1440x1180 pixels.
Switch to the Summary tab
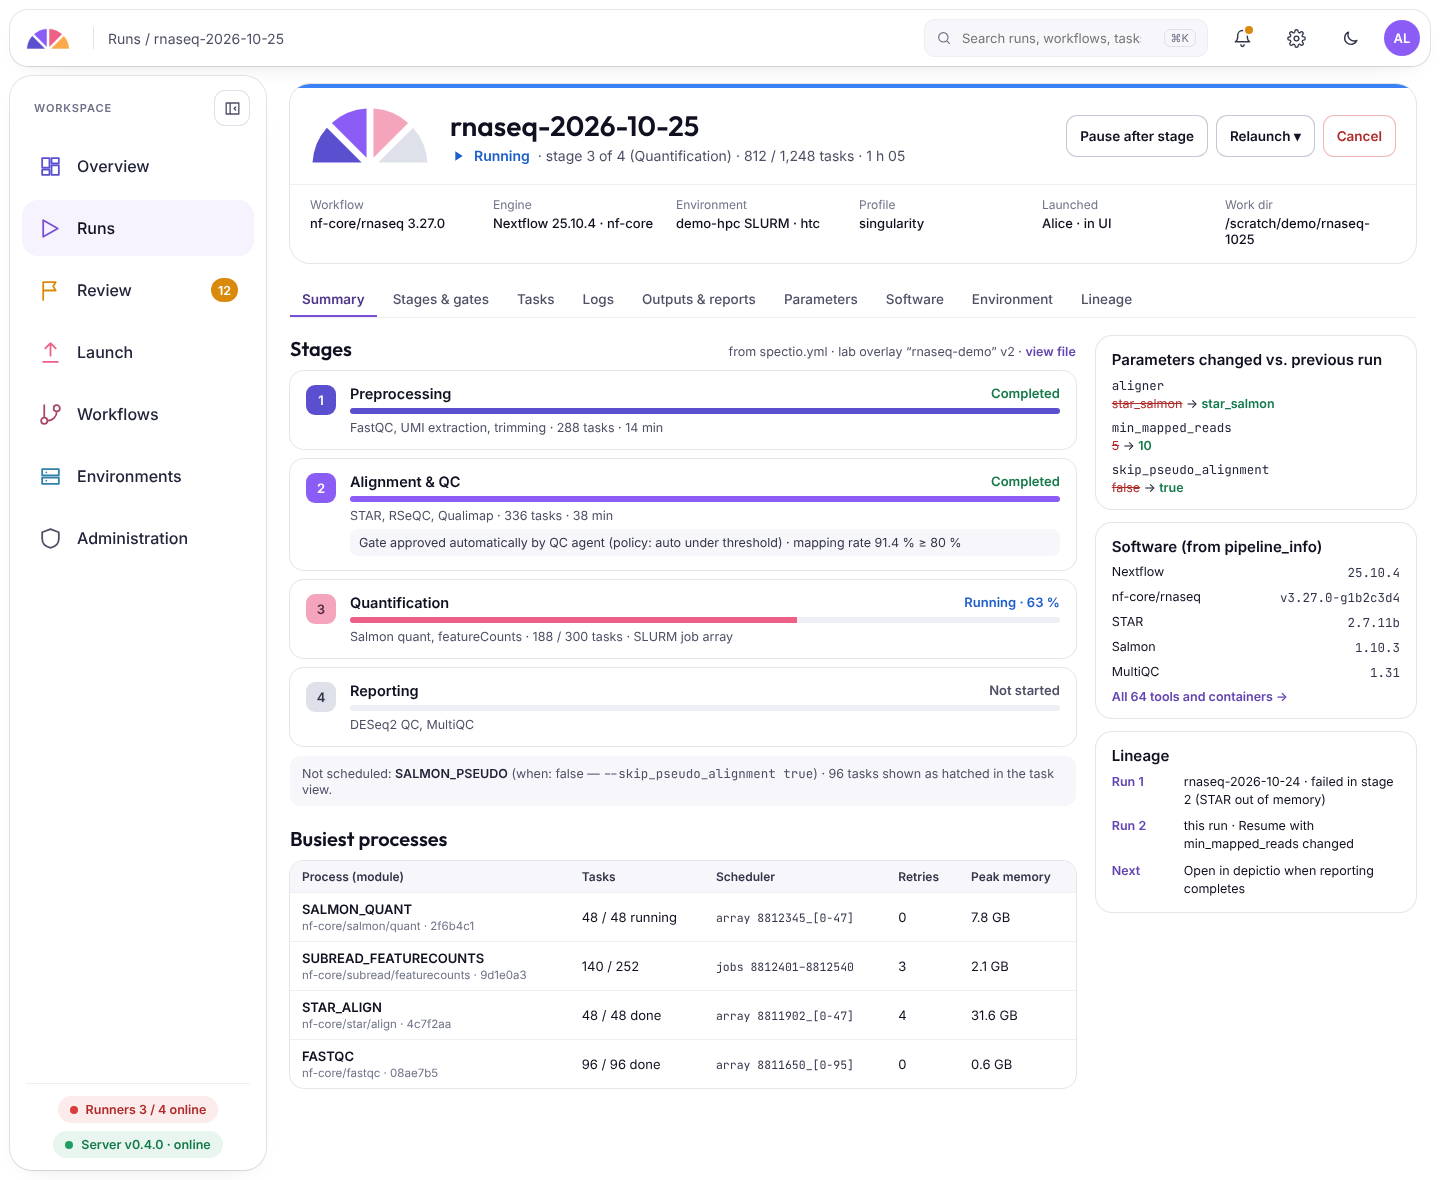click(333, 299)
